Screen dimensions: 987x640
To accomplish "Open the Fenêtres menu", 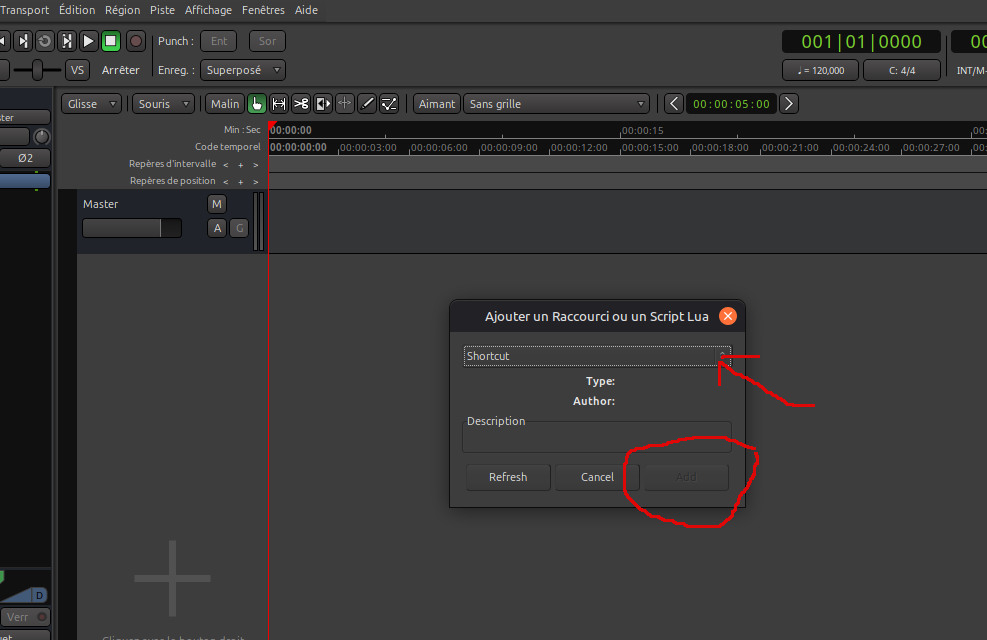I will tap(263, 10).
